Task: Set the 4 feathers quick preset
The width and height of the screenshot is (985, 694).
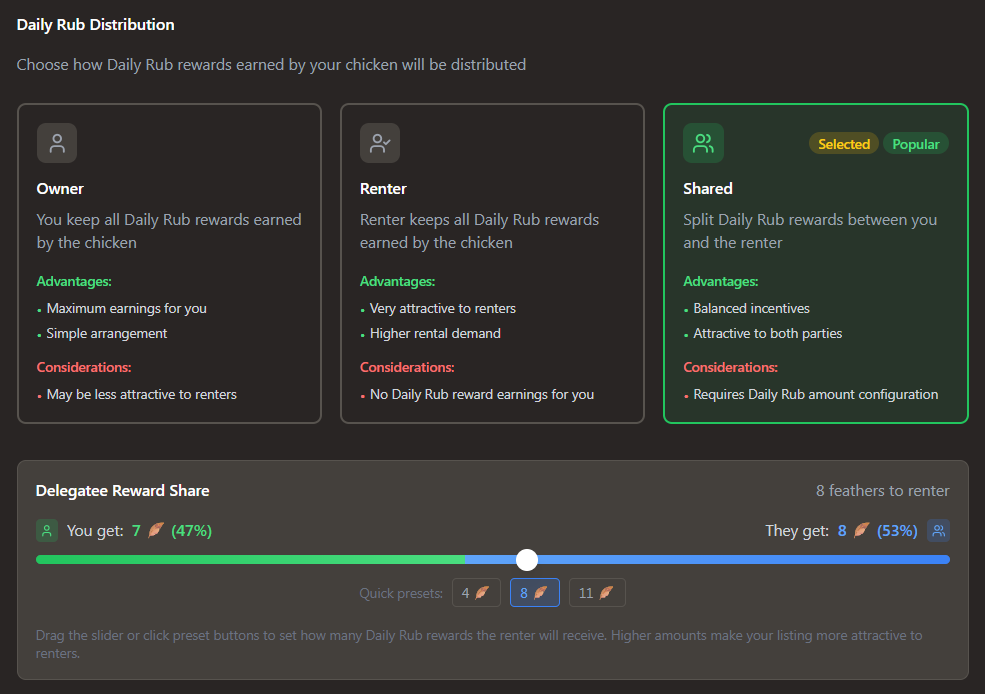Action: point(475,593)
